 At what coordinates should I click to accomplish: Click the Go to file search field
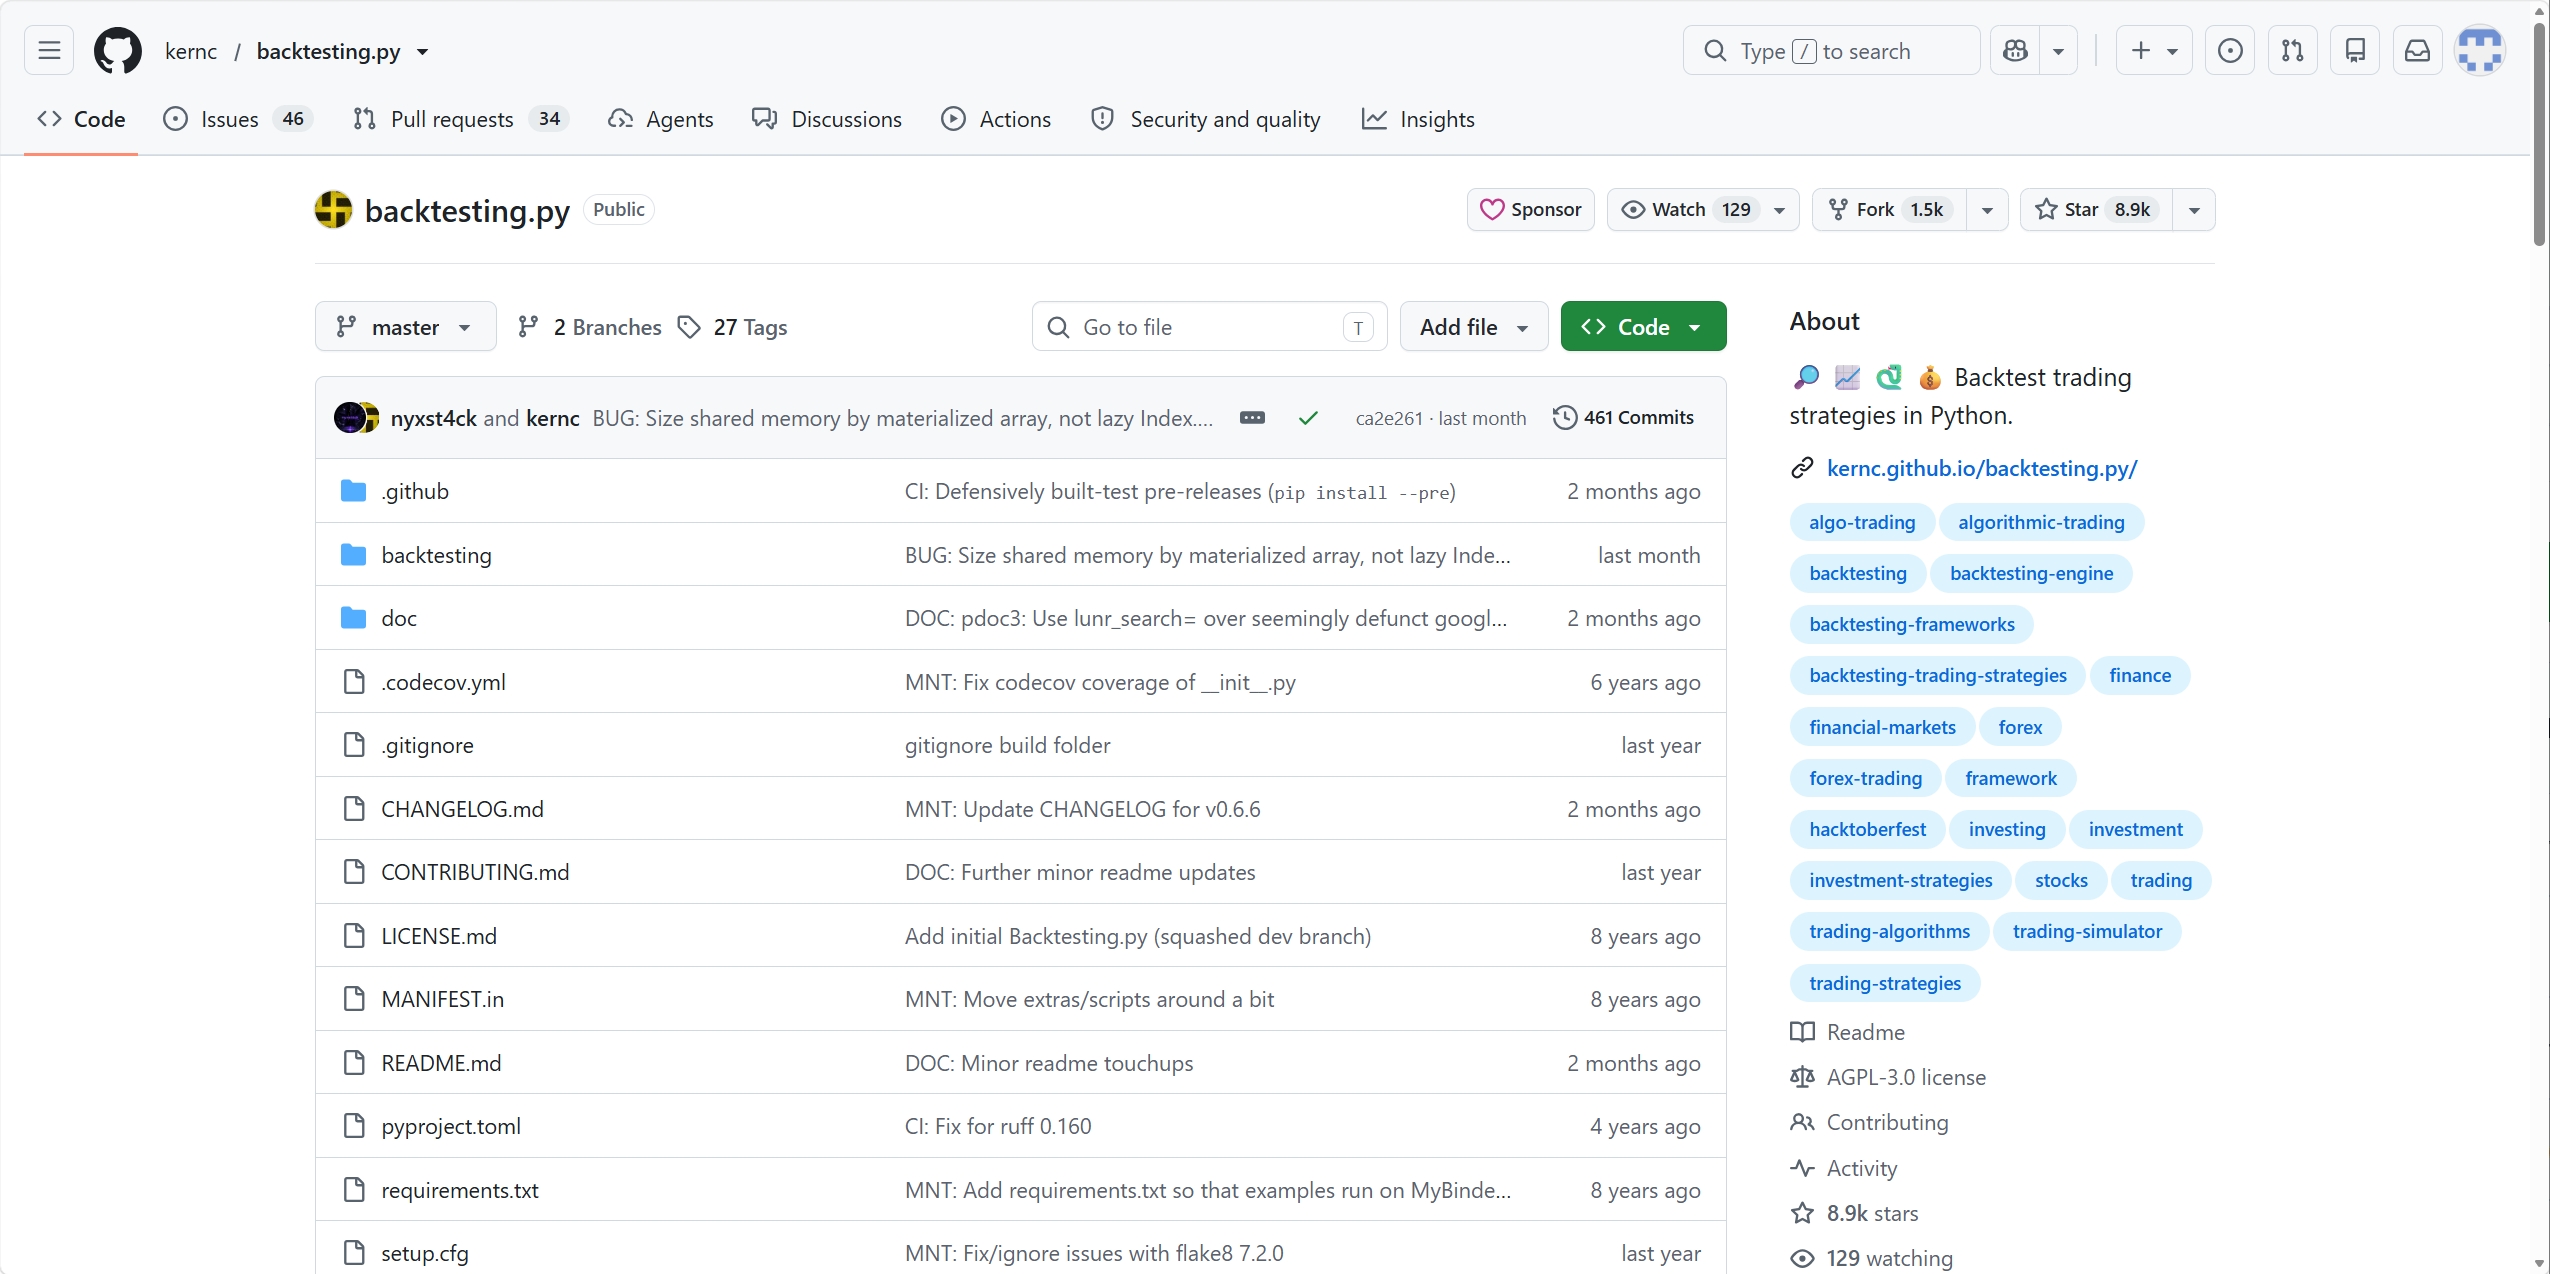pyautogui.click(x=1209, y=326)
